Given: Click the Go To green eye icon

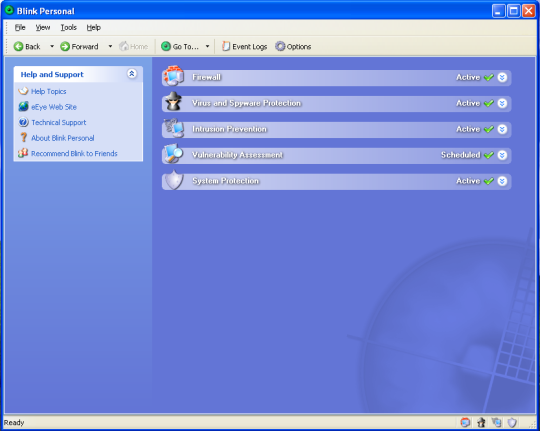Looking at the screenshot, I should 166,46.
